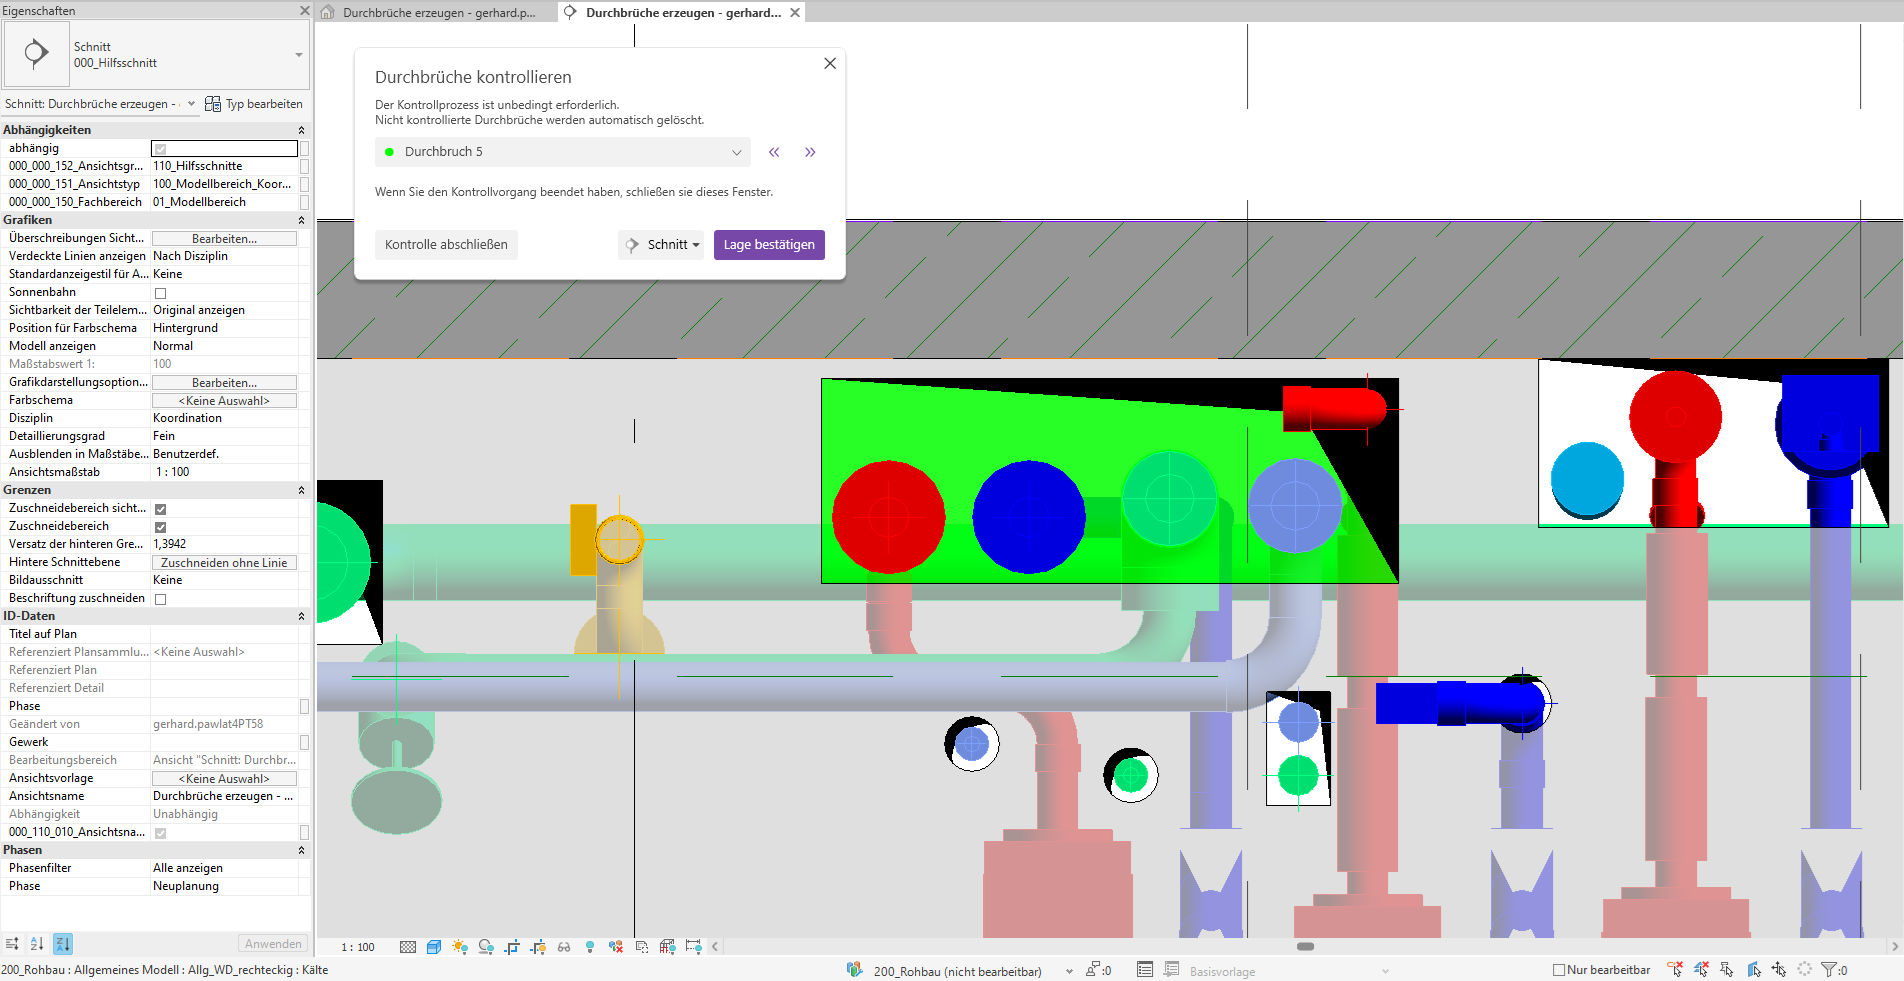
Task: Toggle the Sonnenbahn checkbox
Action: click(x=160, y=292)
